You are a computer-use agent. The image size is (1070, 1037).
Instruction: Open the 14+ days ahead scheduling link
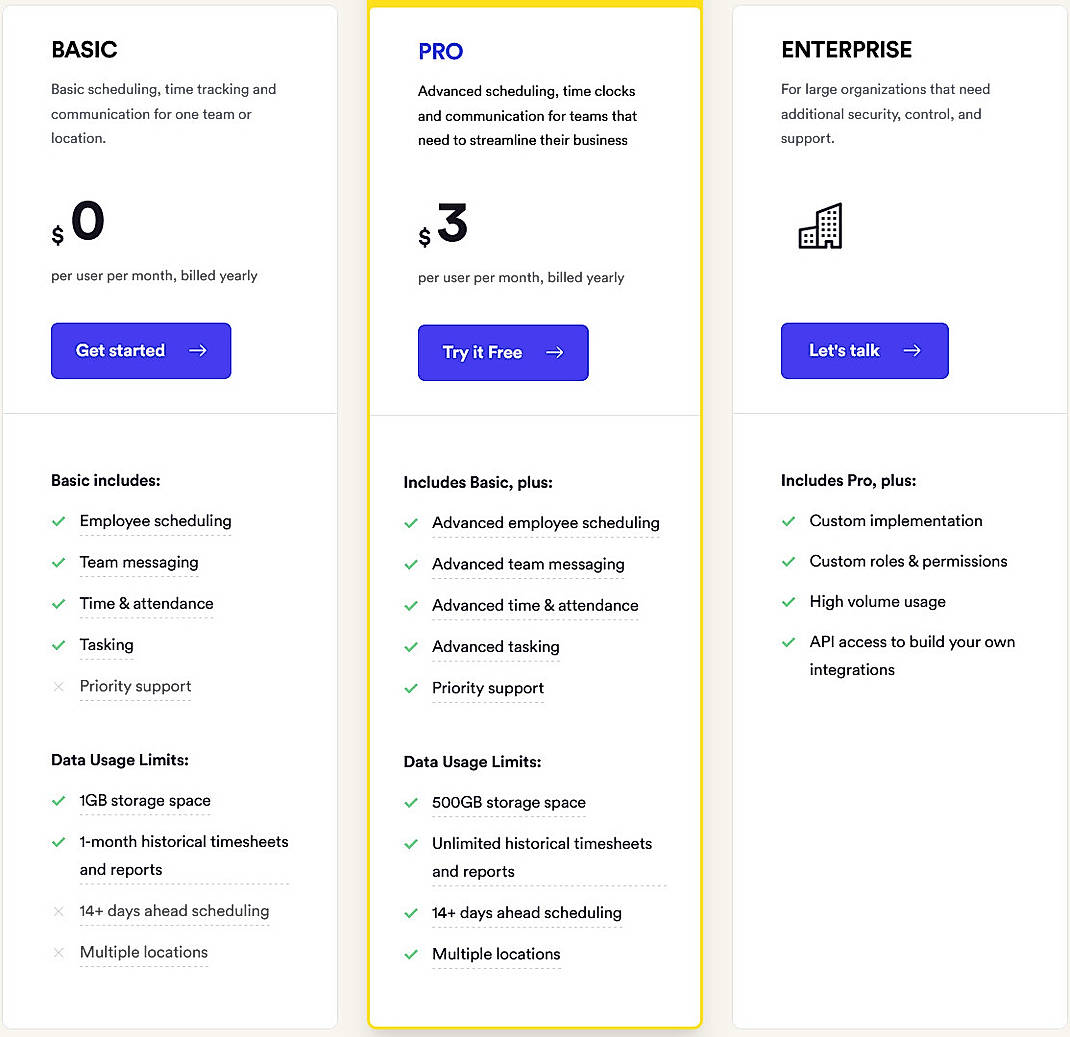(527, 913)
